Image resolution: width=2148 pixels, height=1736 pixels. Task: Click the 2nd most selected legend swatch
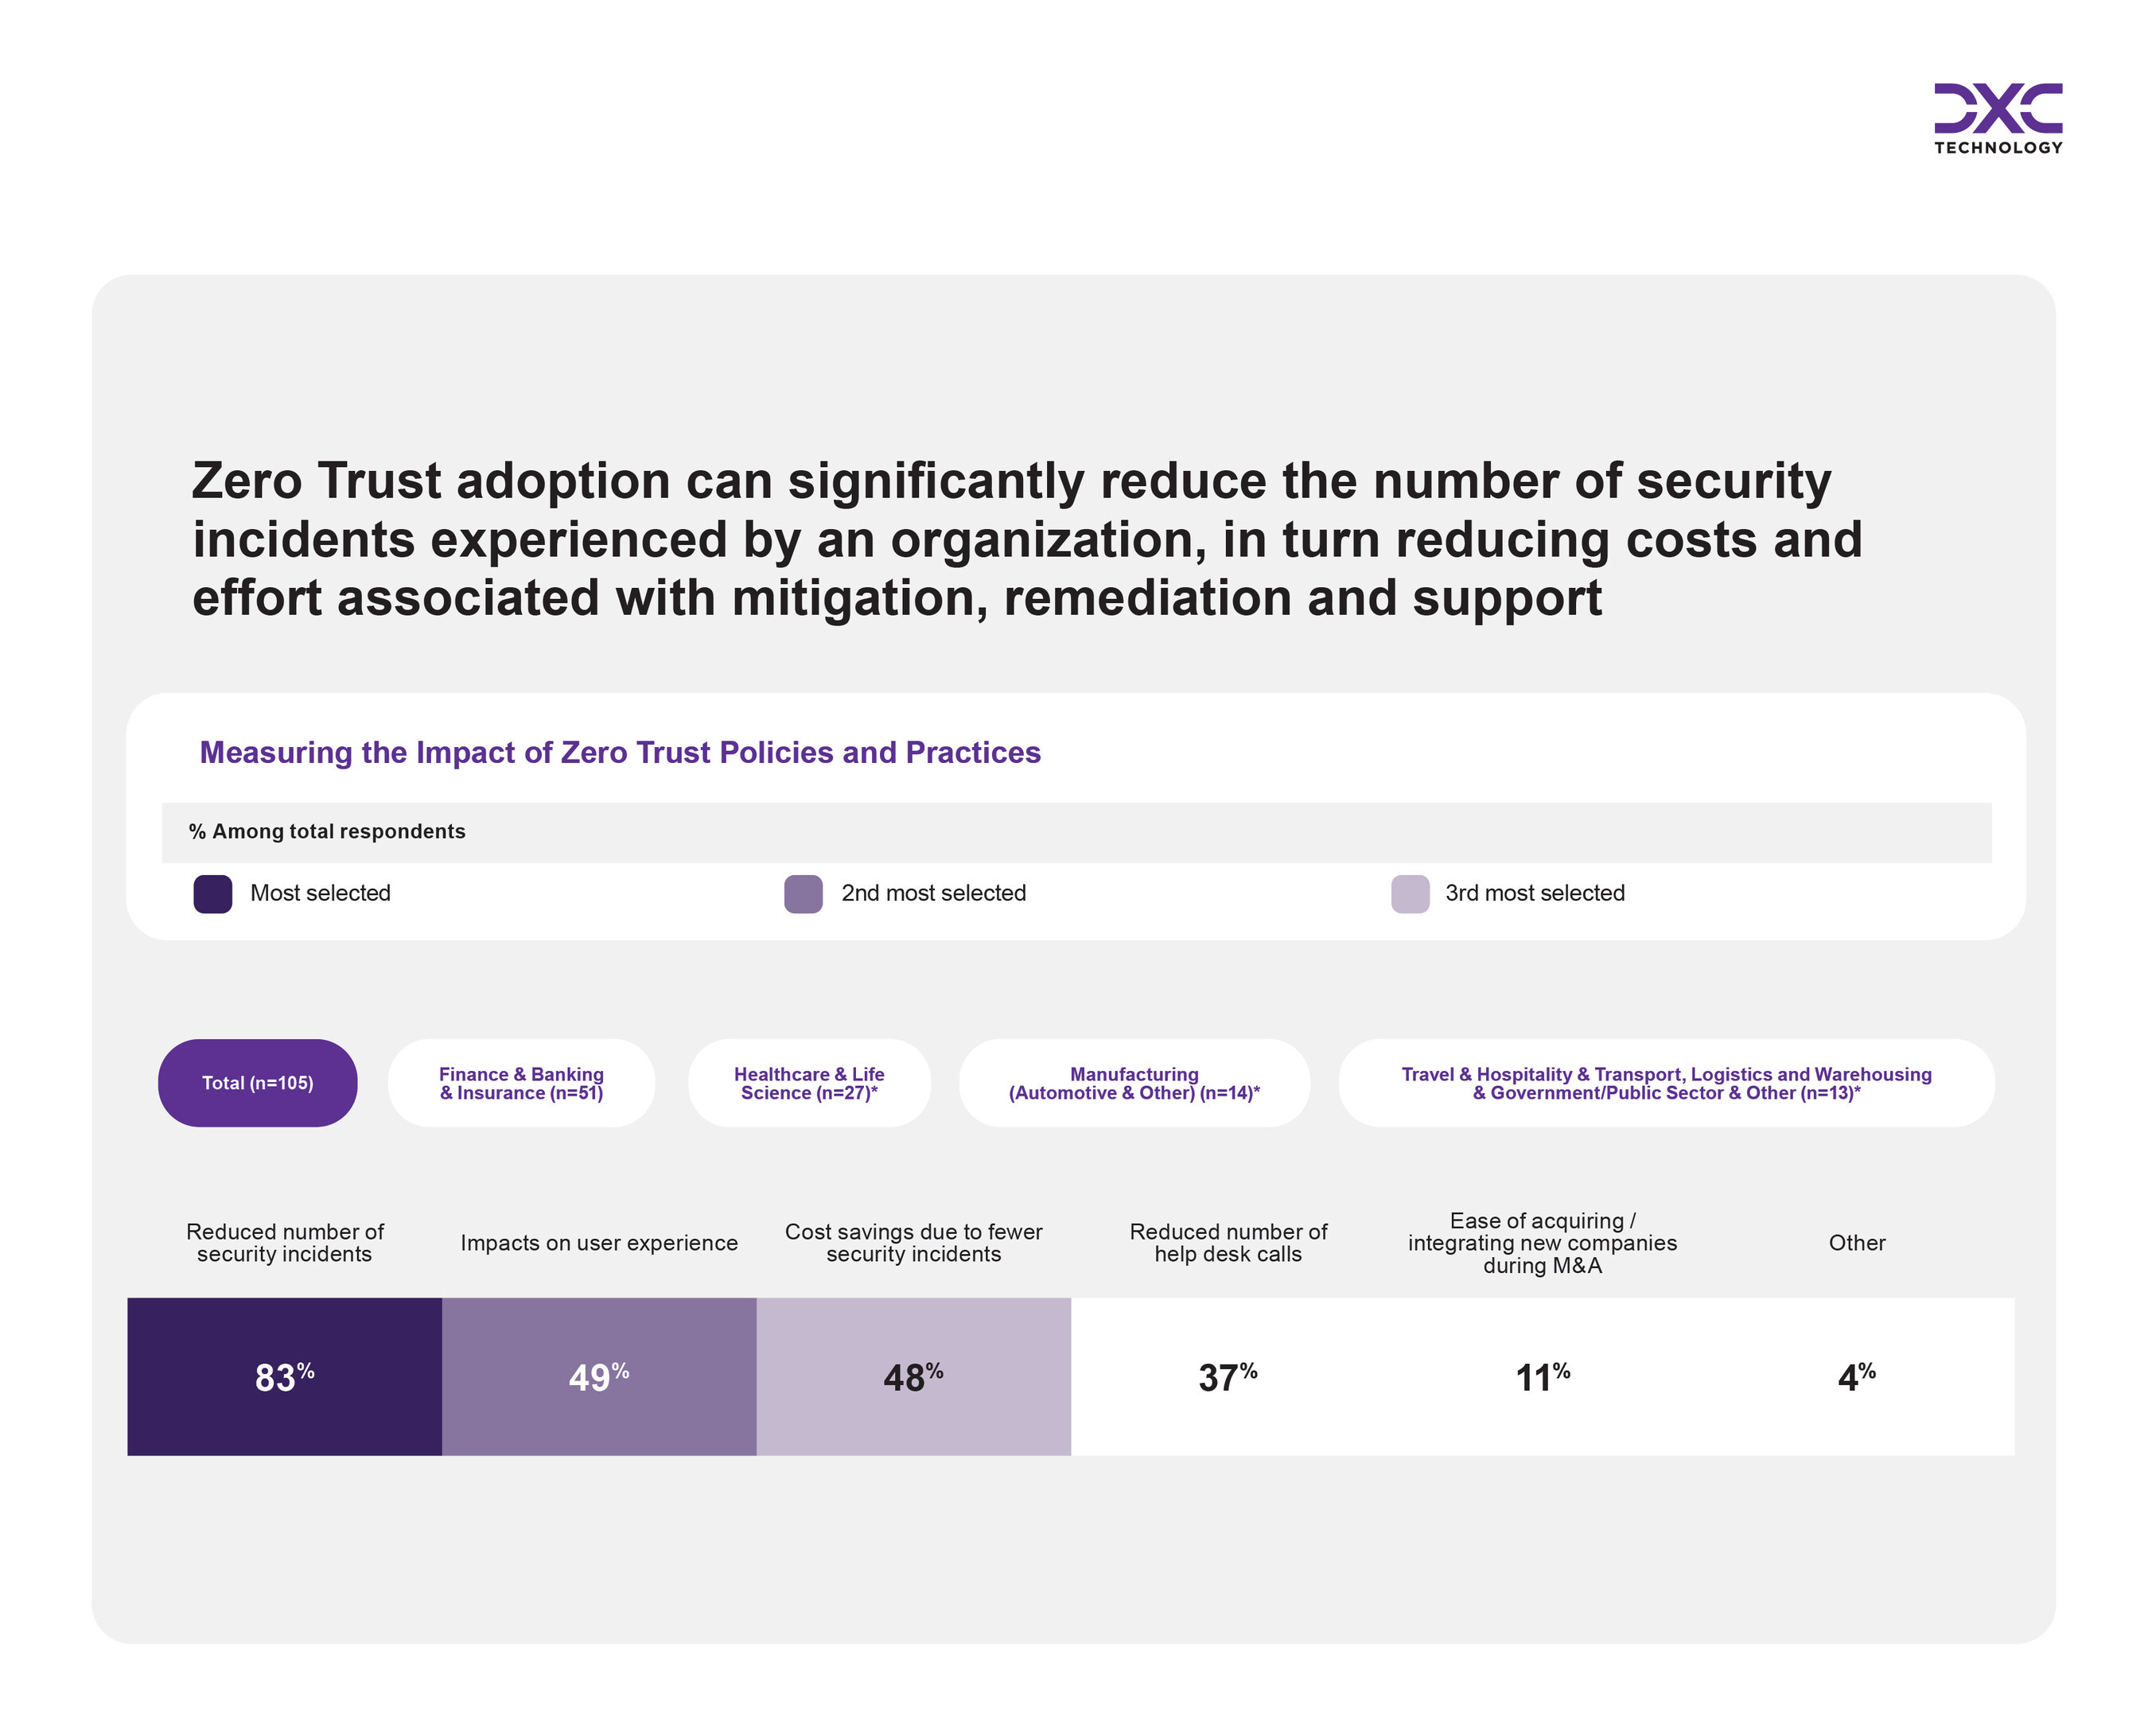803,894
